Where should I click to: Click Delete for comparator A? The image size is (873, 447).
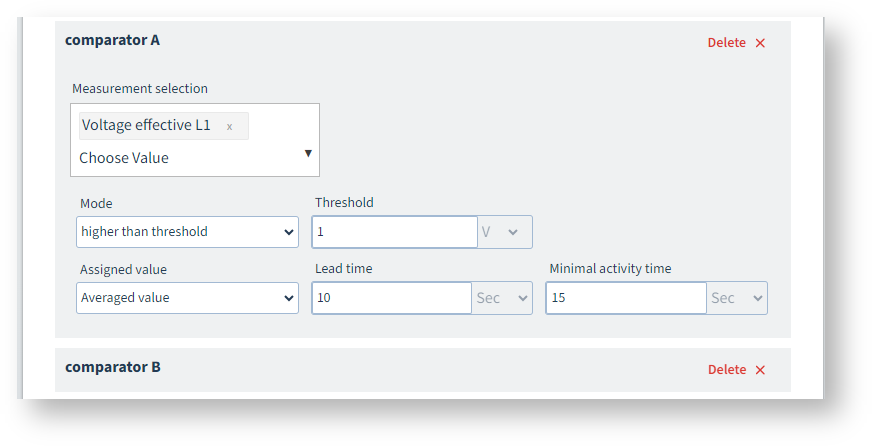click(x=726, y=43)
